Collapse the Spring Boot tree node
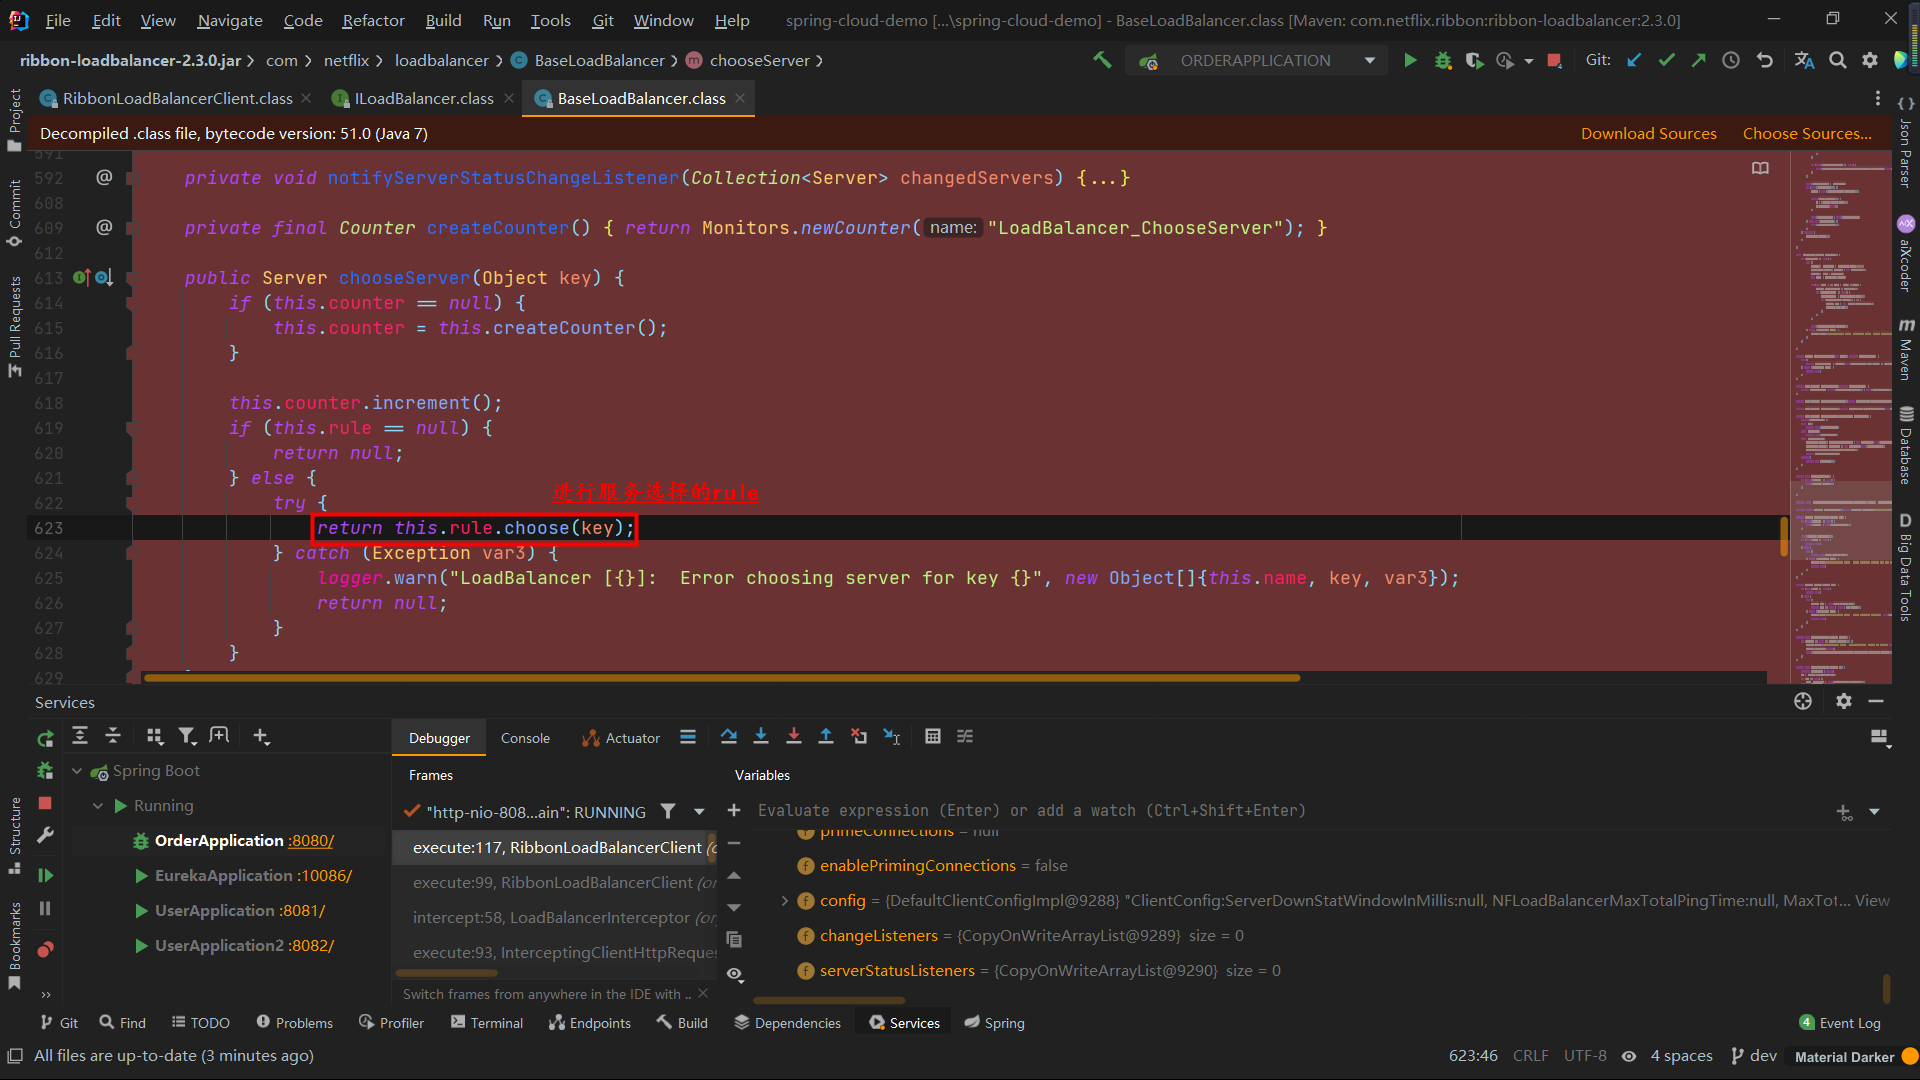This screenshot has width=1920, height=1080. pos(77,771)
